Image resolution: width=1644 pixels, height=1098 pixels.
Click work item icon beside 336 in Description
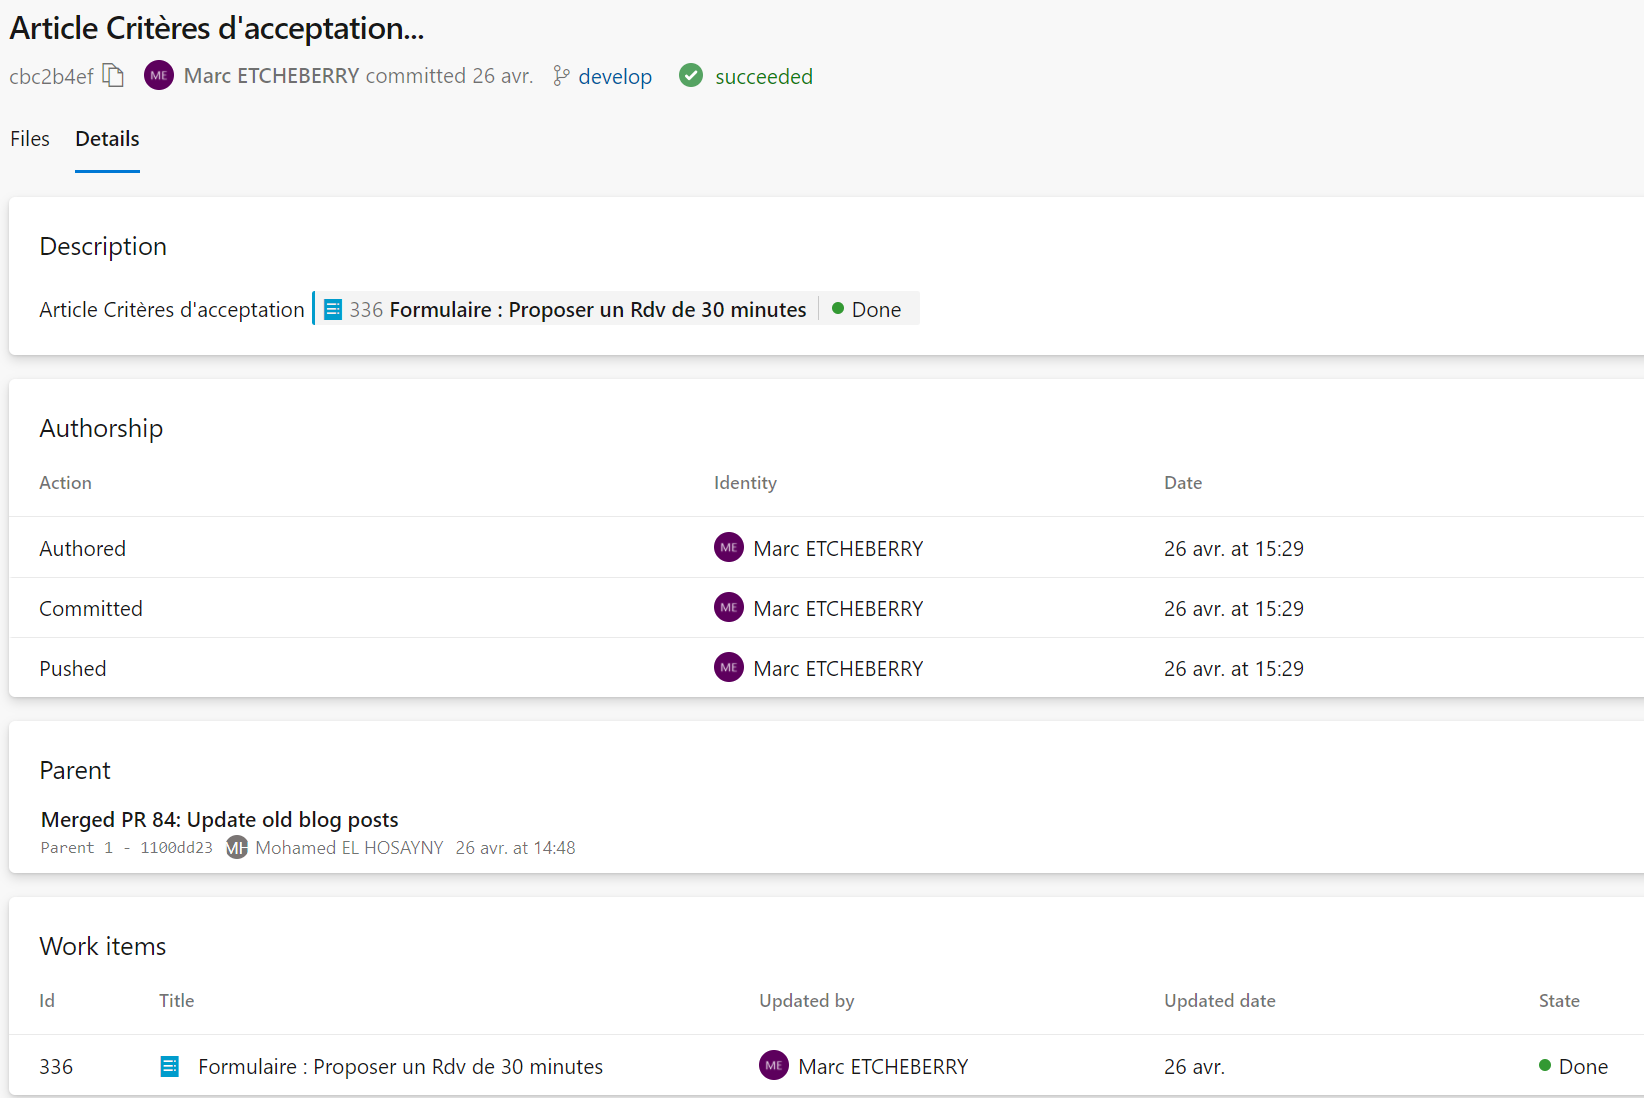tap(333, 310)
